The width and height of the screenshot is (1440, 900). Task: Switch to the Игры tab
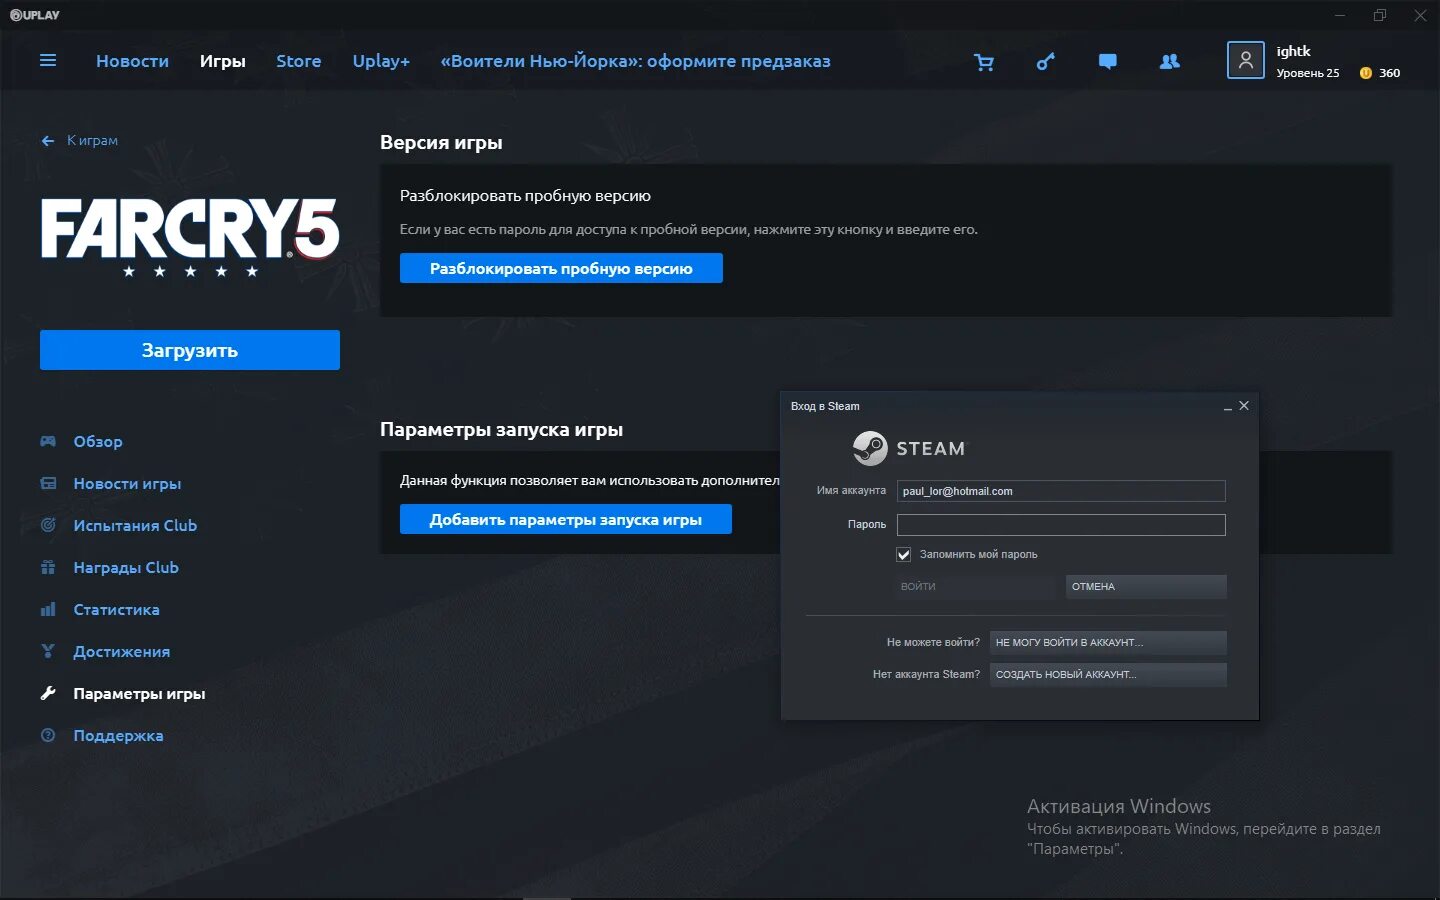pos(222,61)
